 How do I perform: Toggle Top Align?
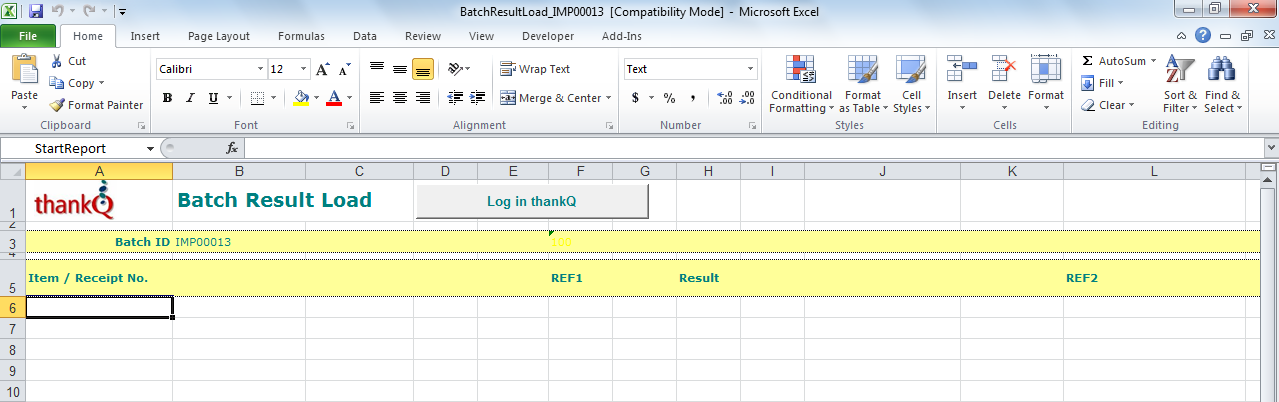(377, 69)
